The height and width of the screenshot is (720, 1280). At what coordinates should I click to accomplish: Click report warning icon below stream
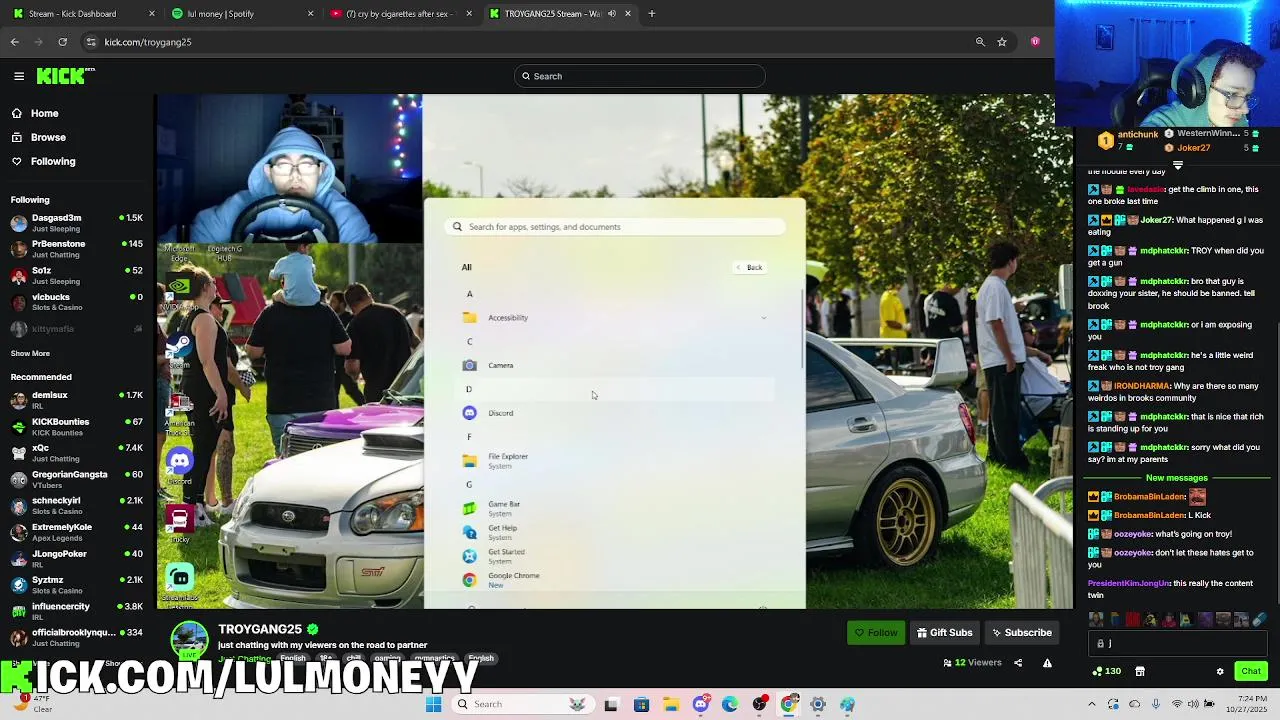1047,662
